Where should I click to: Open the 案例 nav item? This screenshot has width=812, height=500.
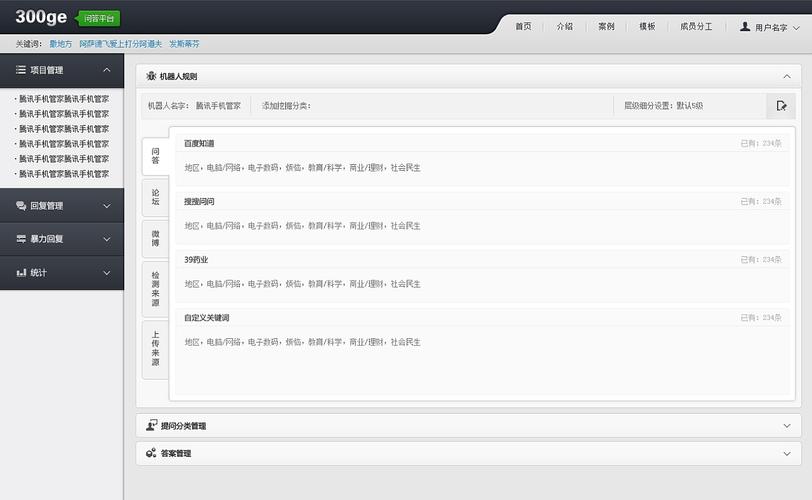pos(606,26)
